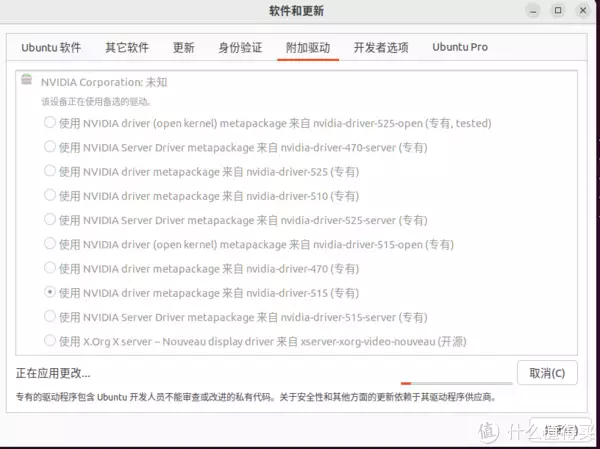Image resolution: width=600 pixels, height=449 pixels.
Task: Select nvidia-driver-525-open radio option
Action: pyautogui.click(x=50, y=122)
